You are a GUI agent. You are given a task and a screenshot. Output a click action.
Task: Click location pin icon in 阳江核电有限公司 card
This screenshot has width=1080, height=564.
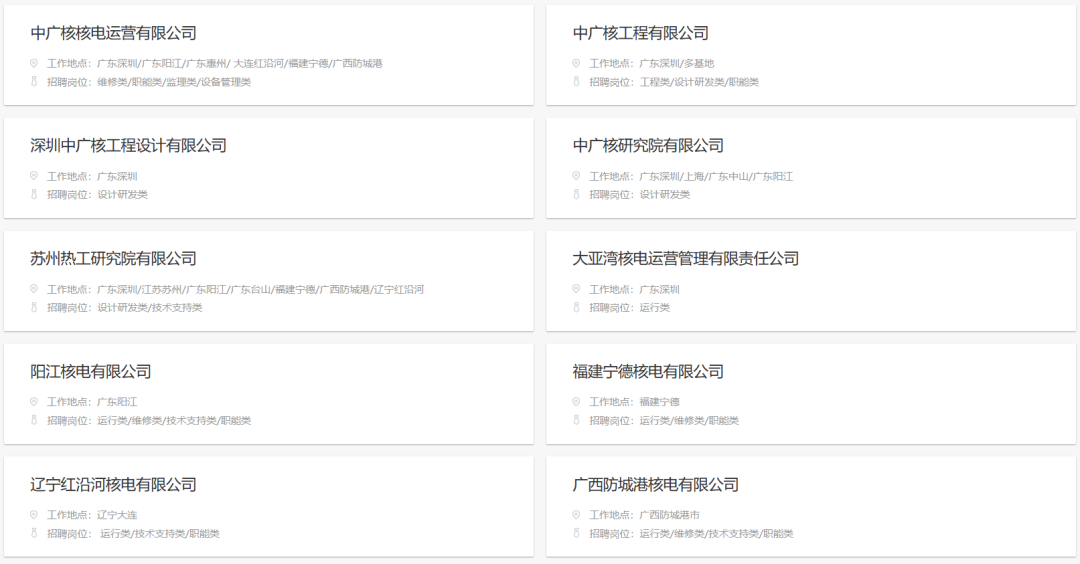34,401
